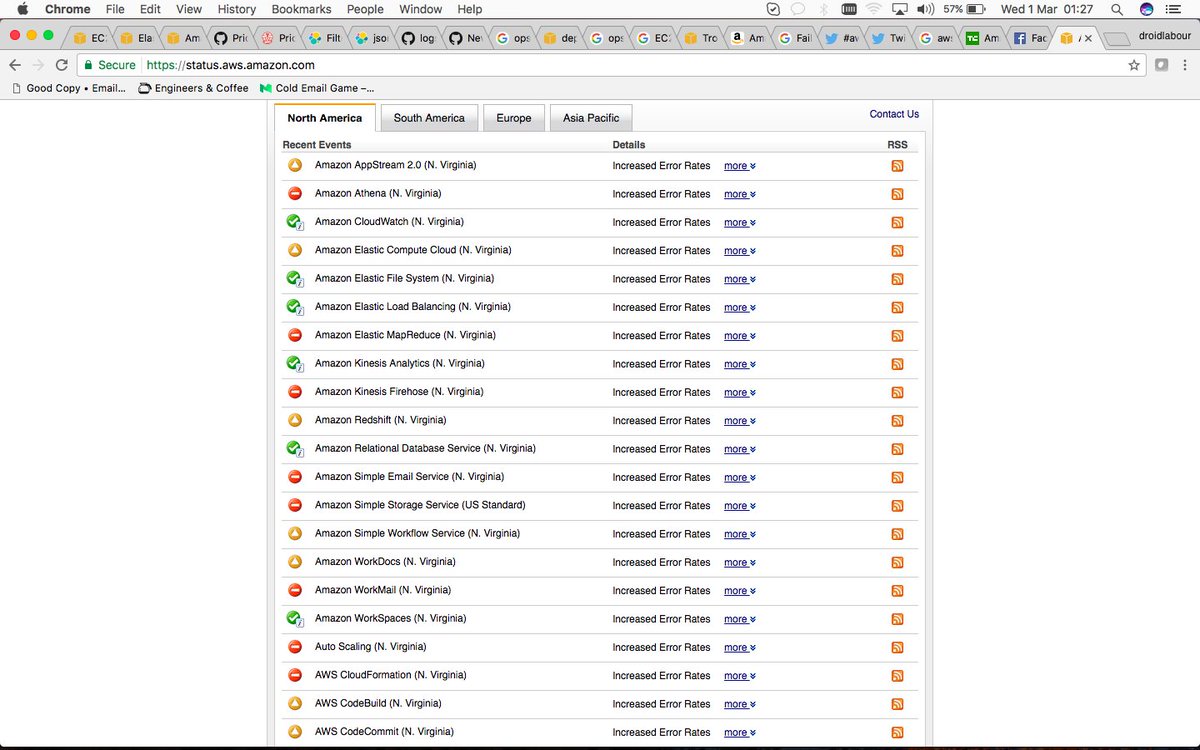
Task: Open RSS feed for Amazon Elastic File System
Action: click(897, 279)
